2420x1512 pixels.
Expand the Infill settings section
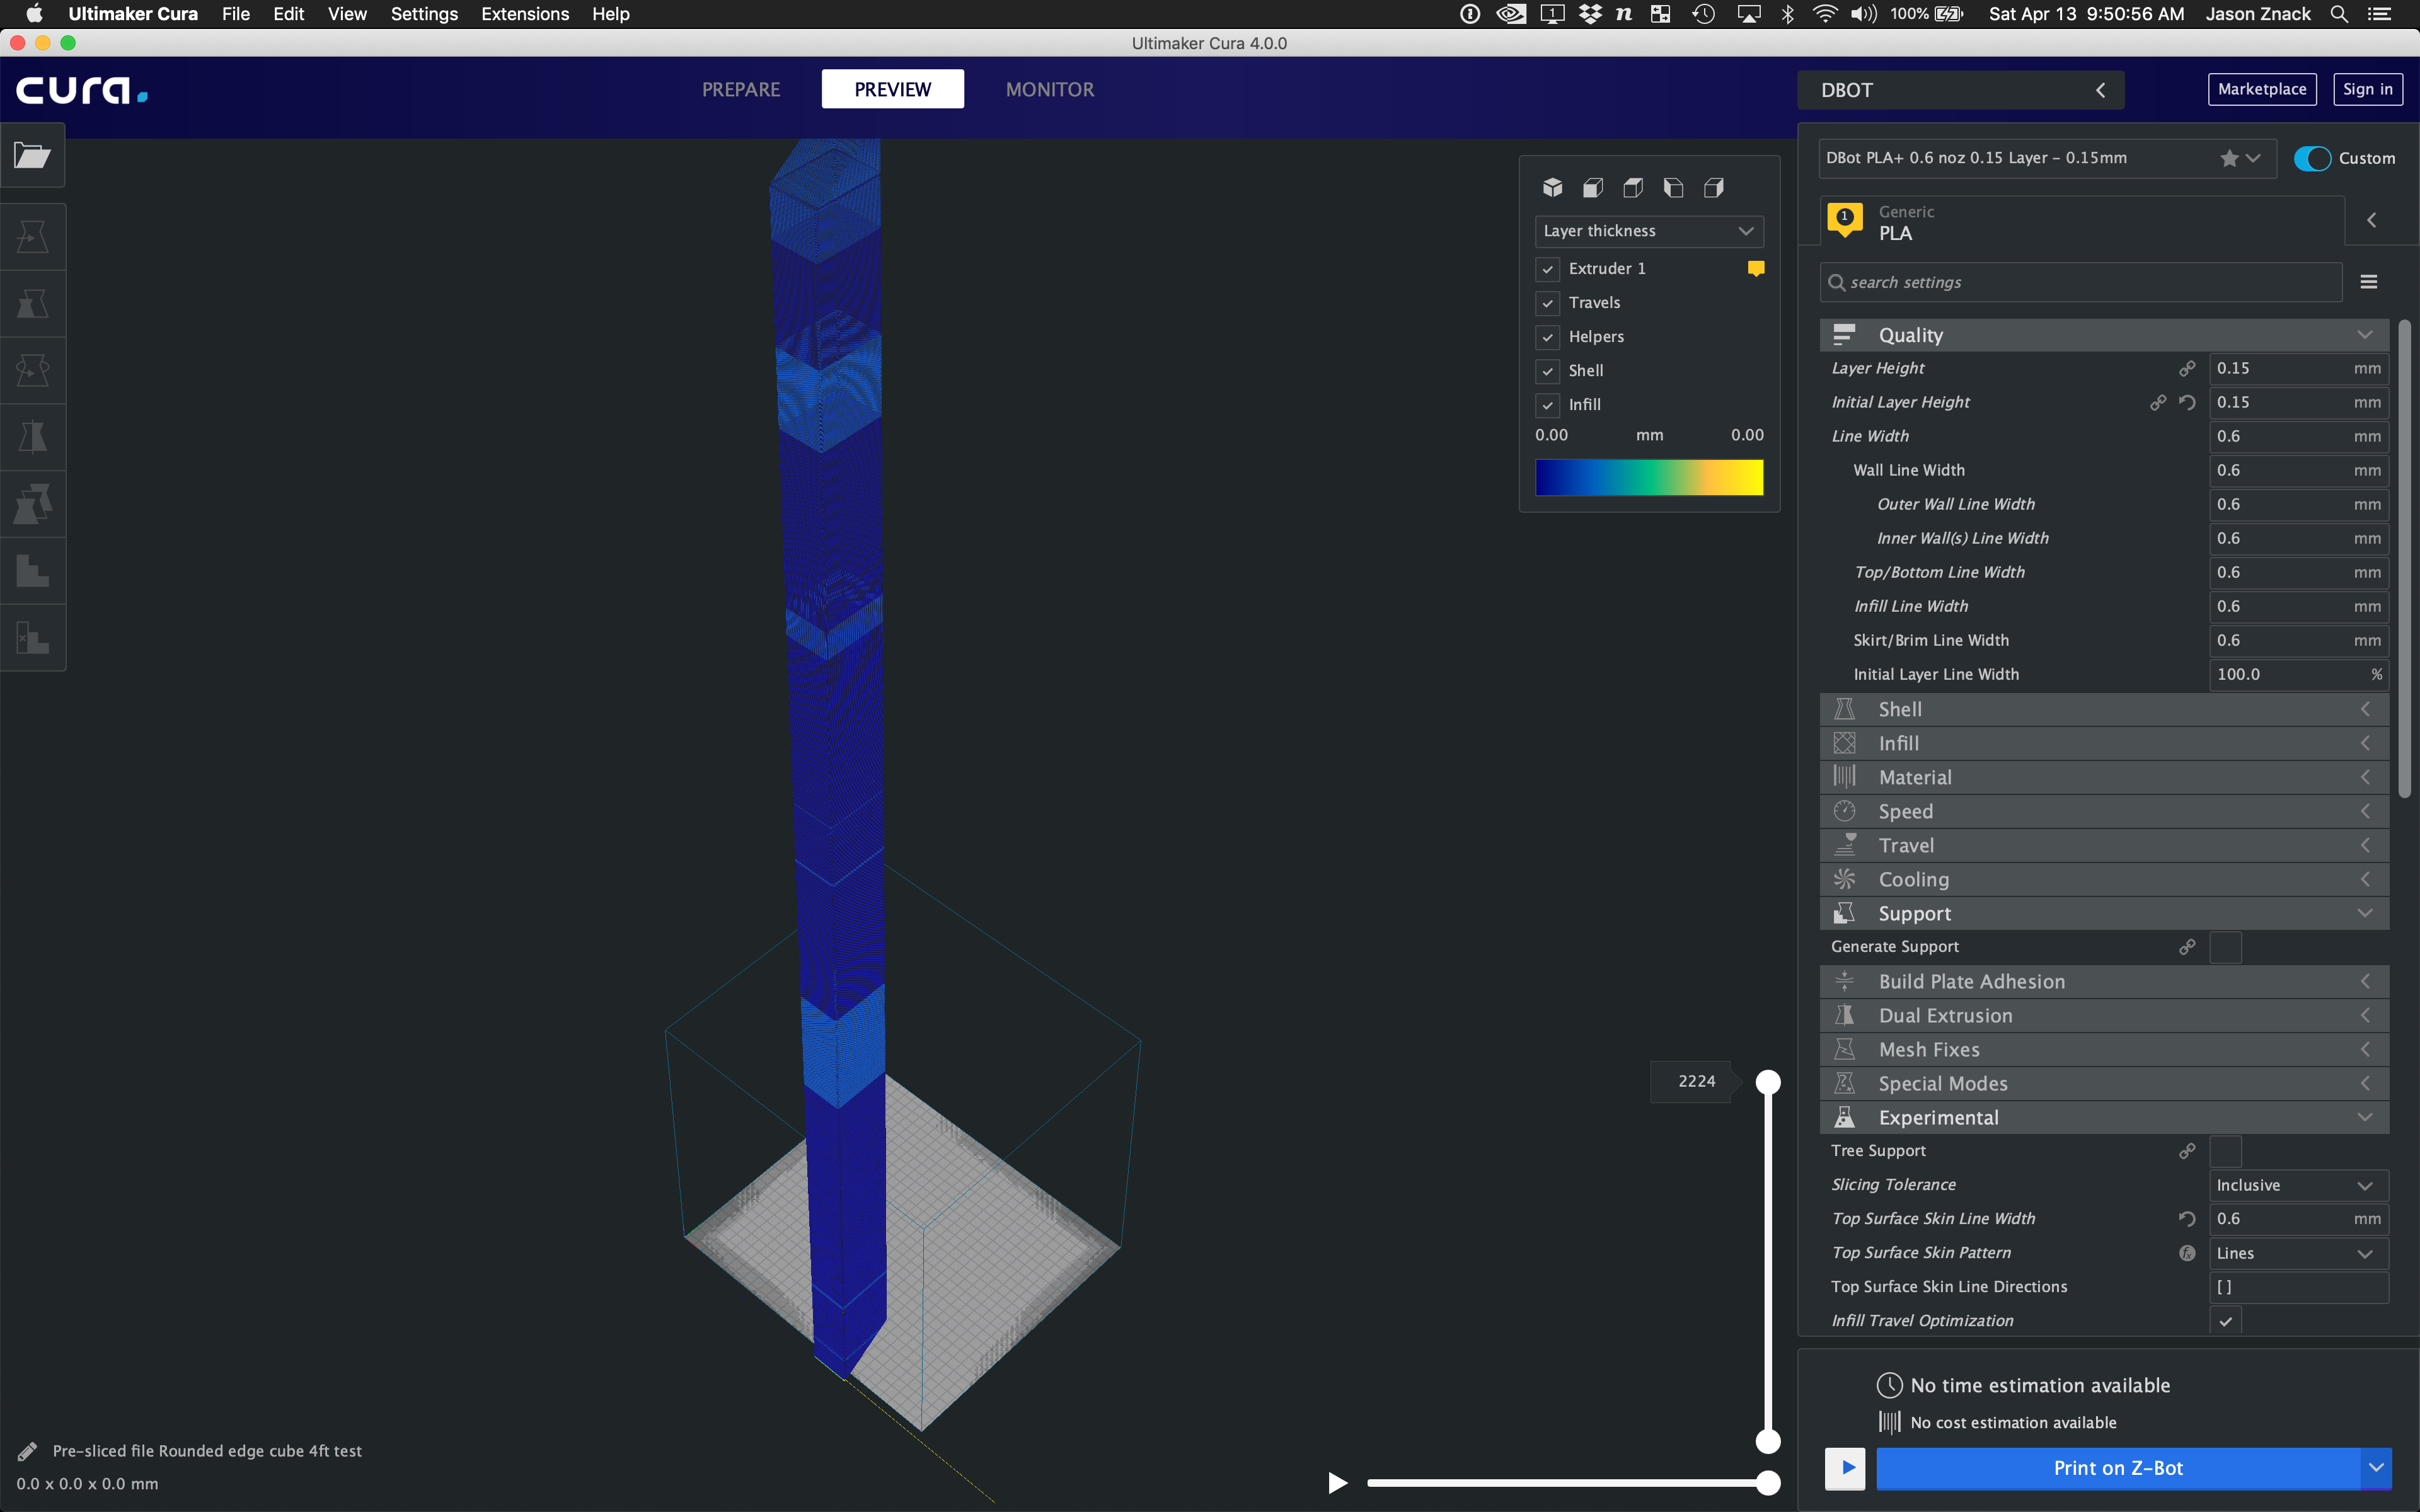pos(2104,743)
